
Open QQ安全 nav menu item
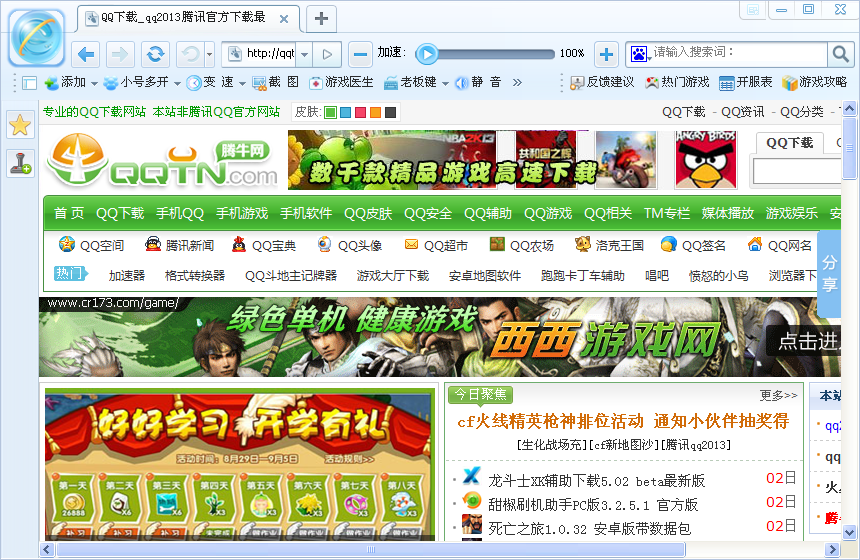pos(428,213)
